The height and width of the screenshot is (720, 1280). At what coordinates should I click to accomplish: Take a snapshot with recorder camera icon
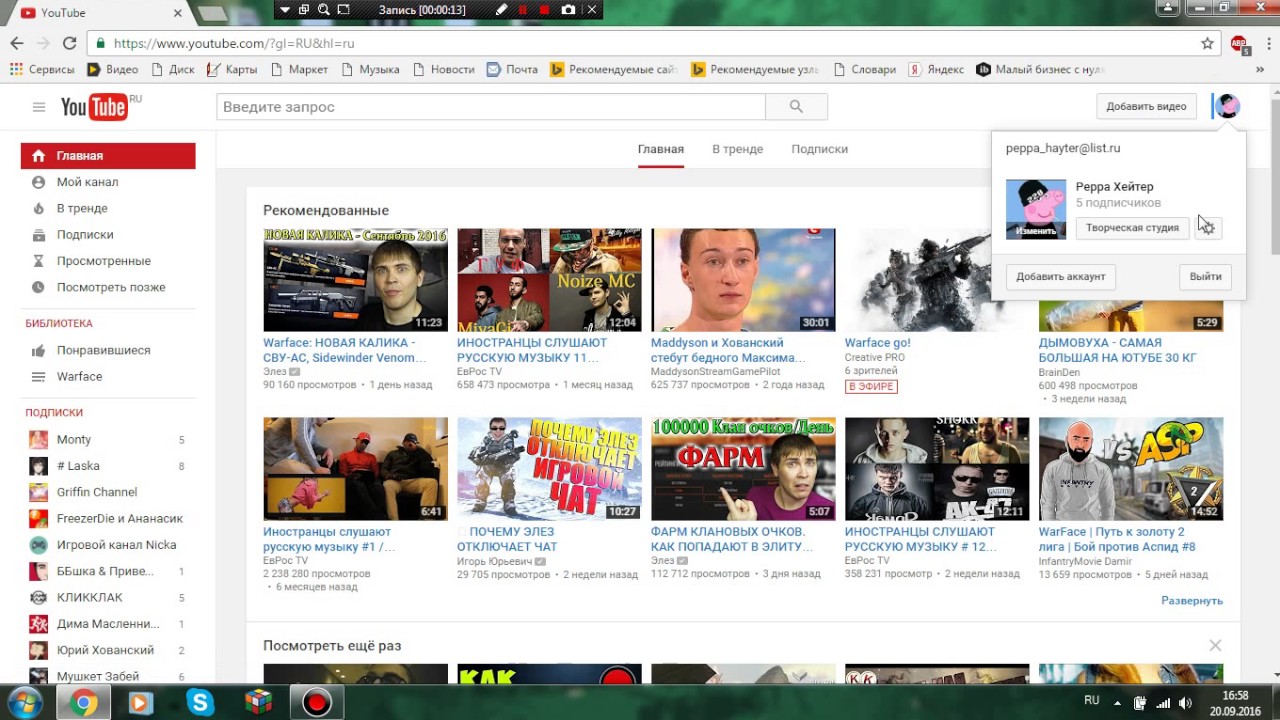pos(568,10)
